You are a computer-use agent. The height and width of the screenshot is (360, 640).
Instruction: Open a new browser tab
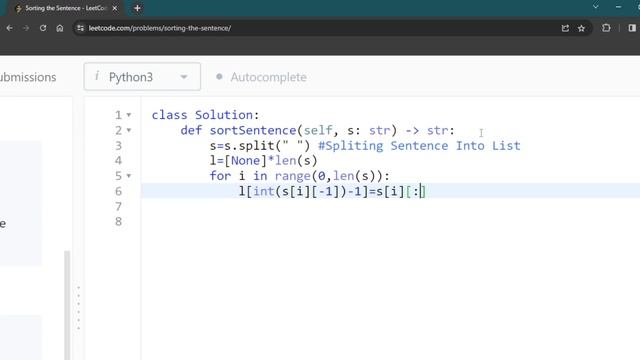pyautogui.click(x=137, y=8)
